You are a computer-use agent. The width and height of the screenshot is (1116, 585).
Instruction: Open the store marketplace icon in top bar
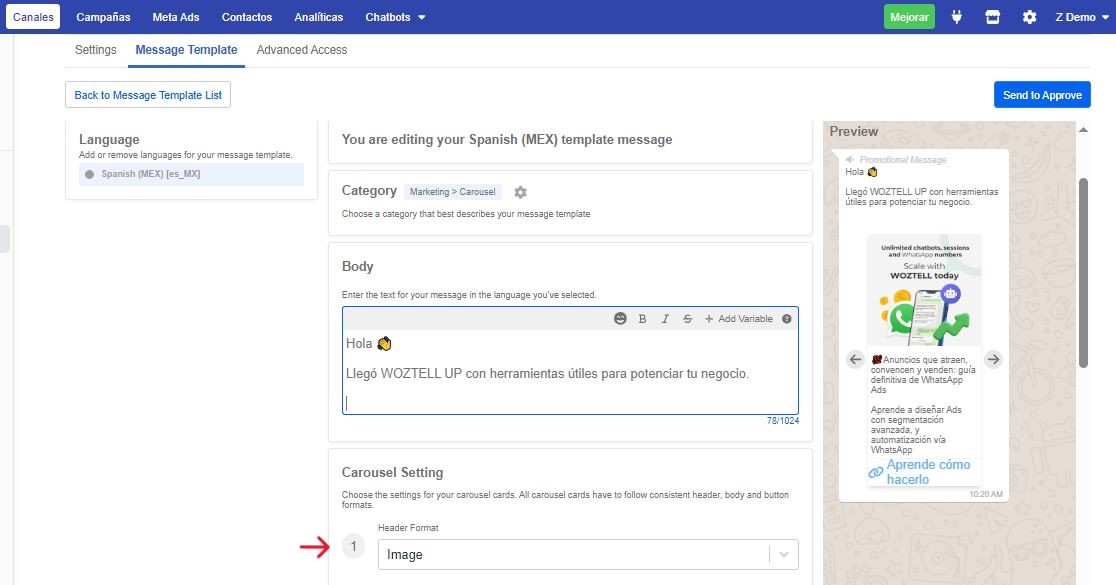coord(992,17)
